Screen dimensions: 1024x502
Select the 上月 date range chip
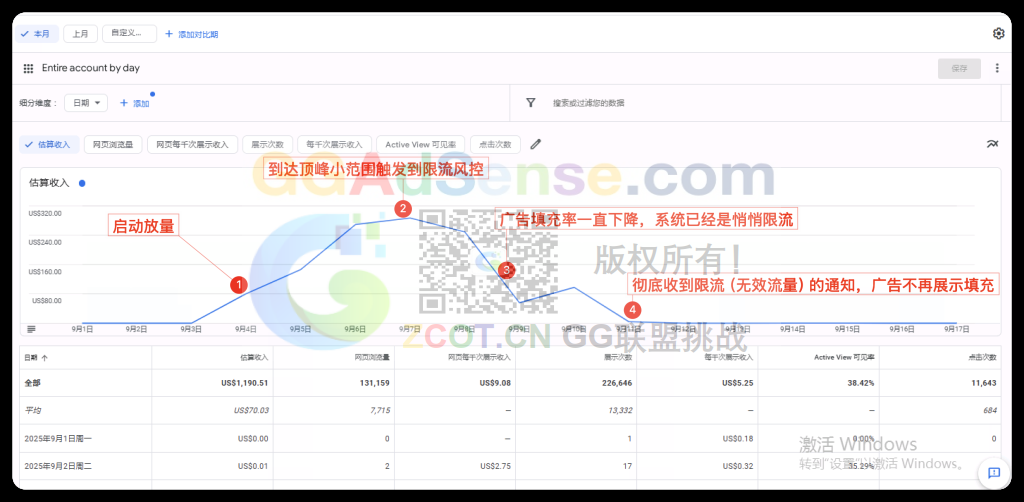[x=80, y=34]
